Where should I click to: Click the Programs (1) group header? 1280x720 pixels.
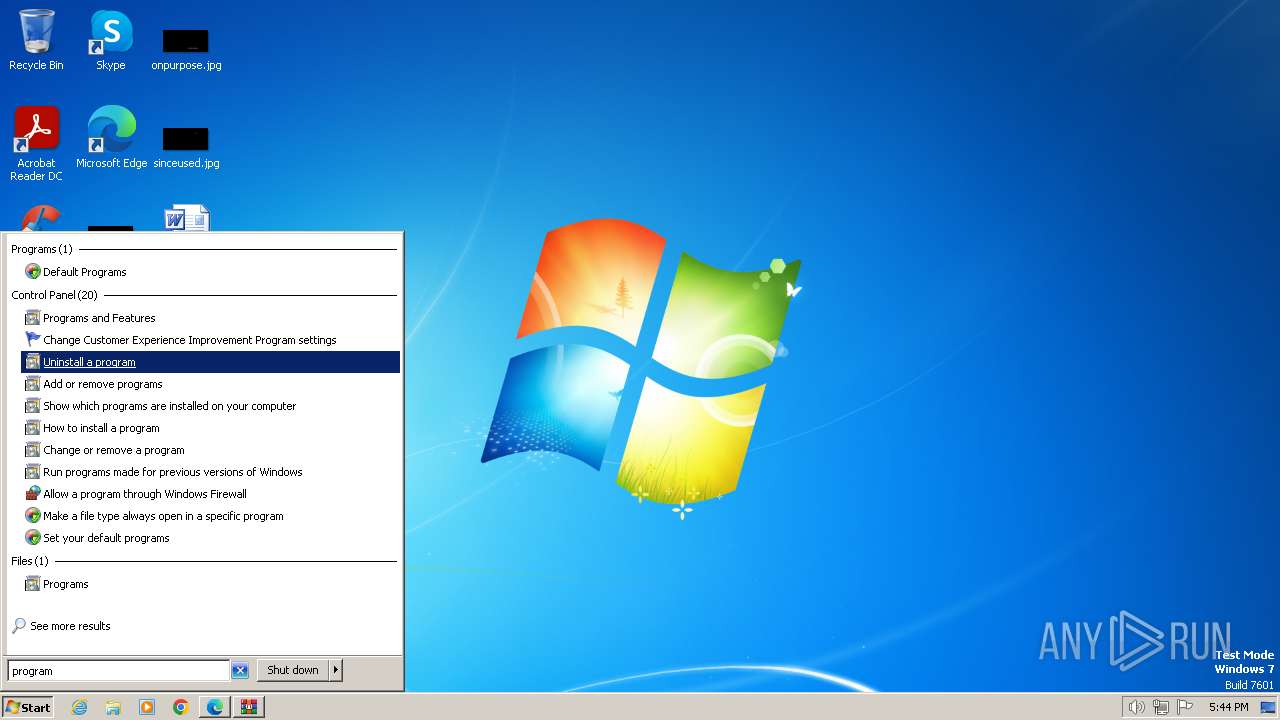(x=42, y=249)
